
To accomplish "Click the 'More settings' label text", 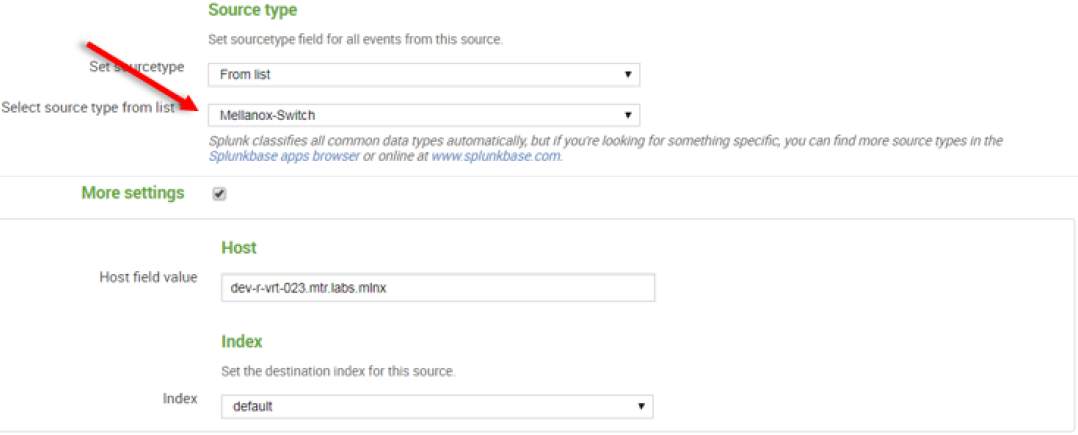I will [x=132, y=193].
